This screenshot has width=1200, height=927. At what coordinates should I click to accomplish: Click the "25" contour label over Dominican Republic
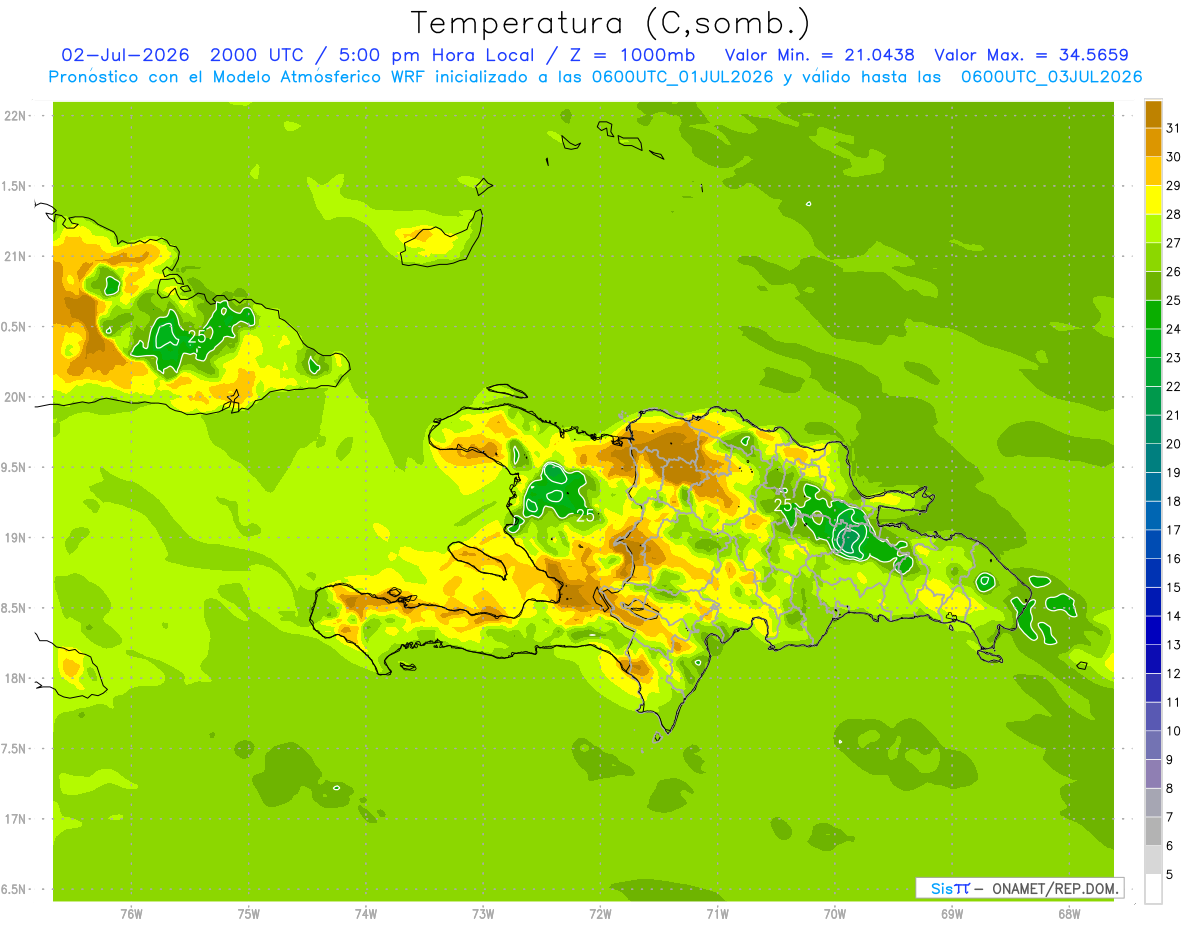pyautogui.click(x=783, y=505)
